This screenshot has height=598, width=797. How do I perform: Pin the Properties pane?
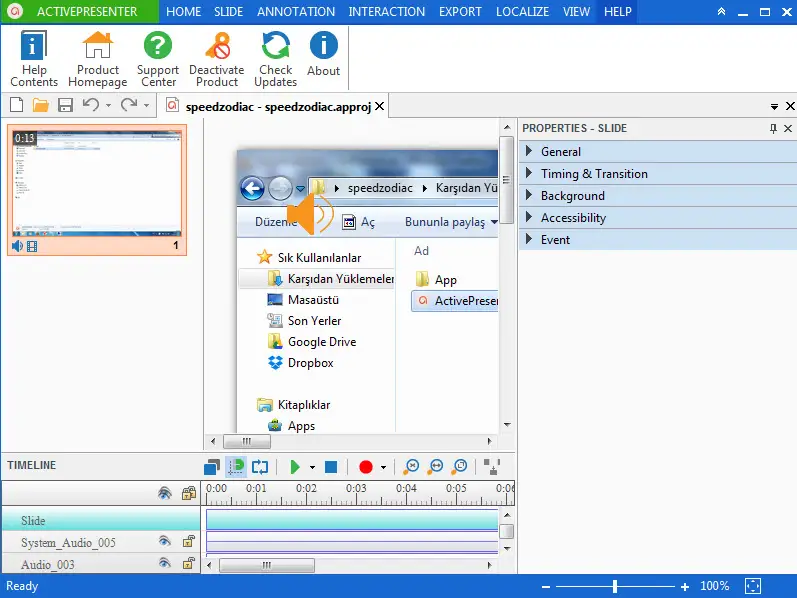tap(773, 129)
